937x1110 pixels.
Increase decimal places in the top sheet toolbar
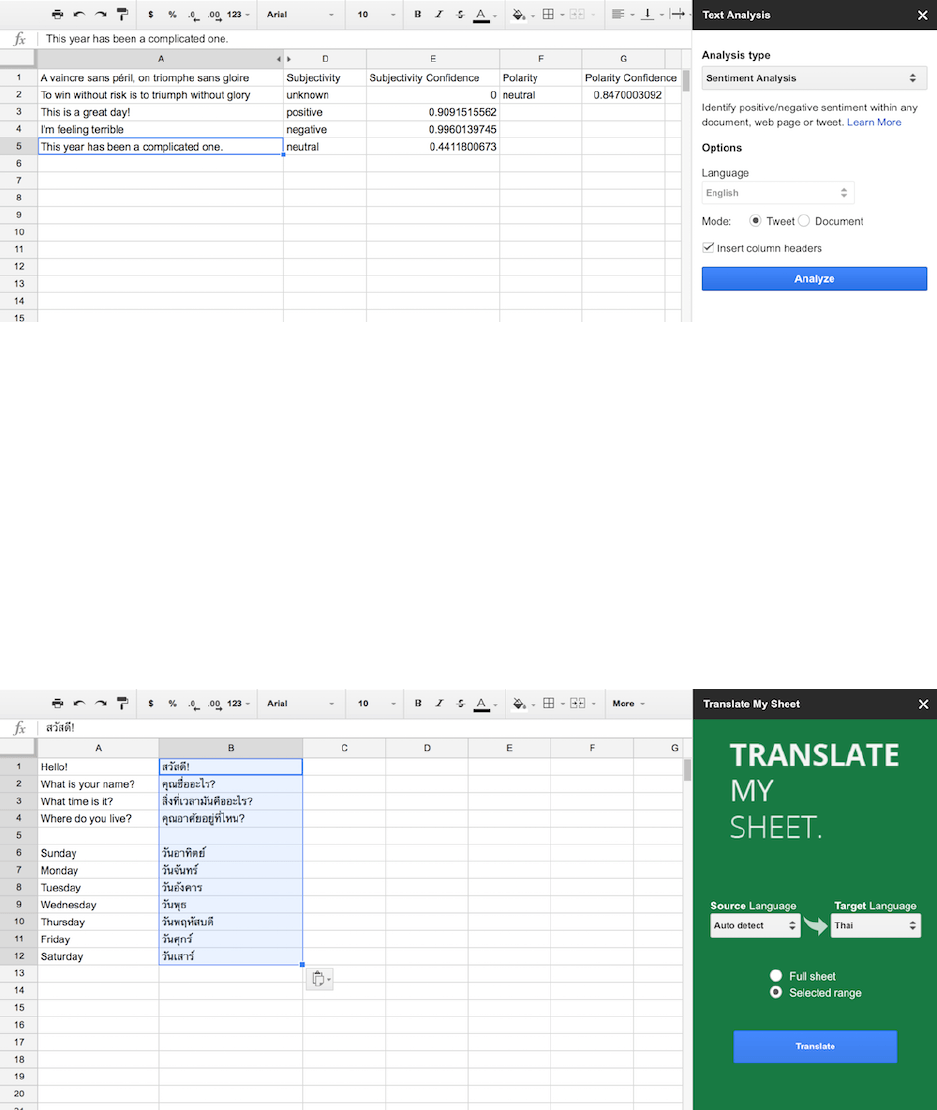point(214,15)
